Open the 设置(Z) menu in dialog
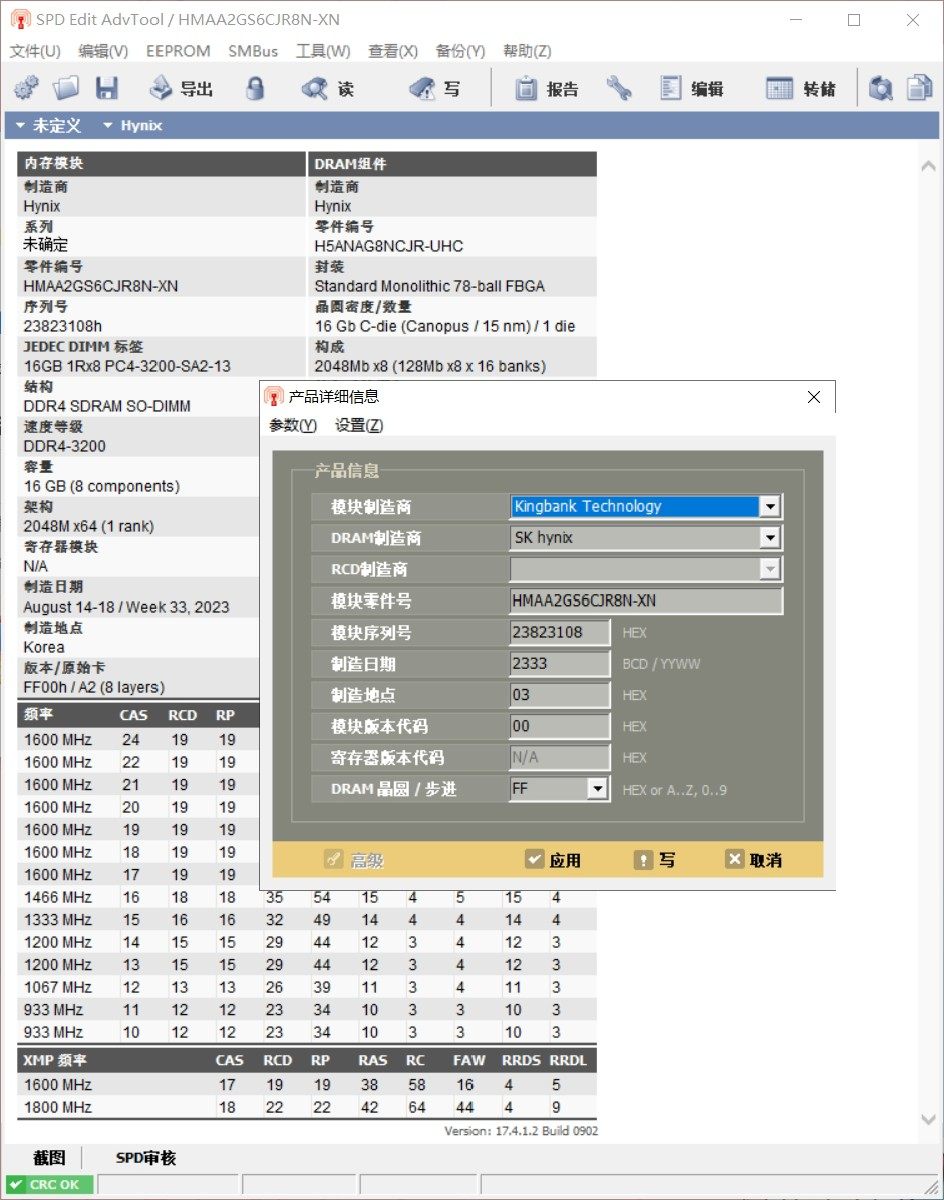Image resolution: width=944 pixels, height=1200 pixels. click(x=359, y=425)
